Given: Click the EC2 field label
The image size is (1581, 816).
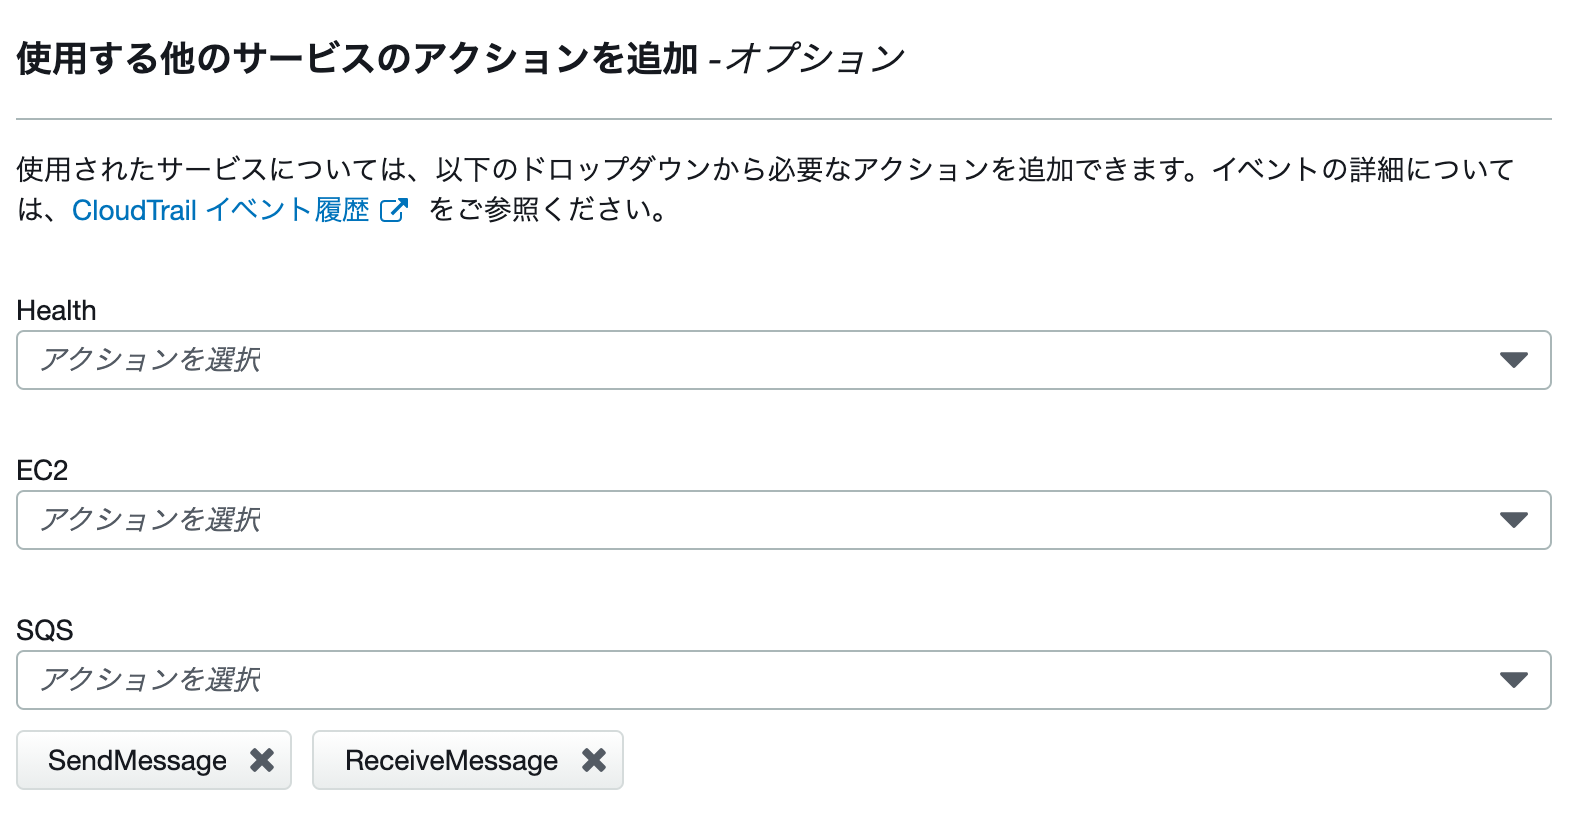Looking at the screenshot, I should tap(42, 470).
